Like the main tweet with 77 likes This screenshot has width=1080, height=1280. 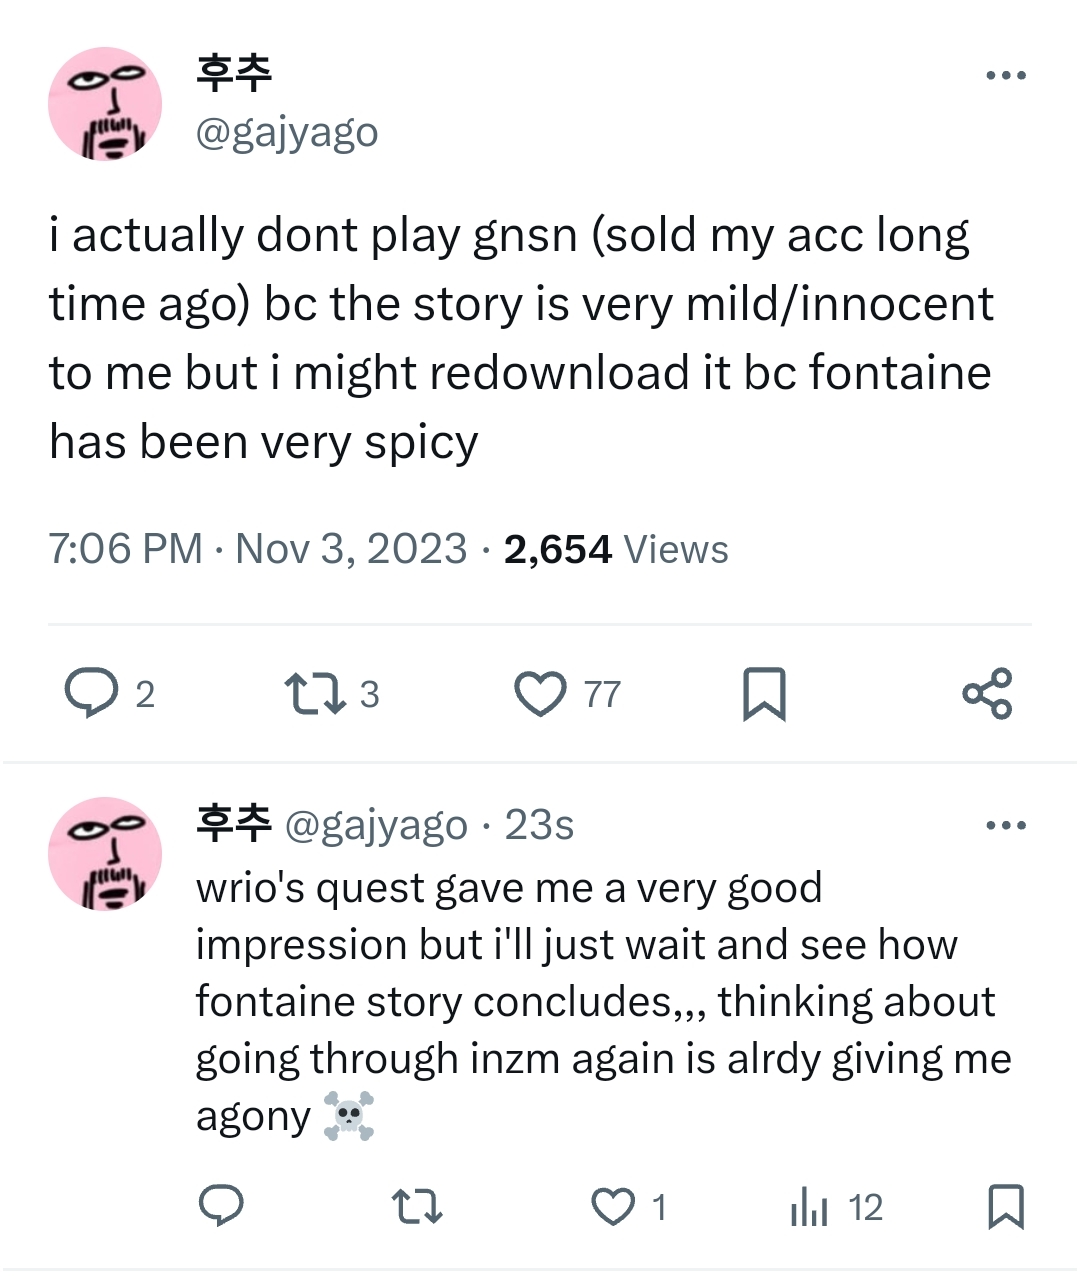(x=540, y=693)
